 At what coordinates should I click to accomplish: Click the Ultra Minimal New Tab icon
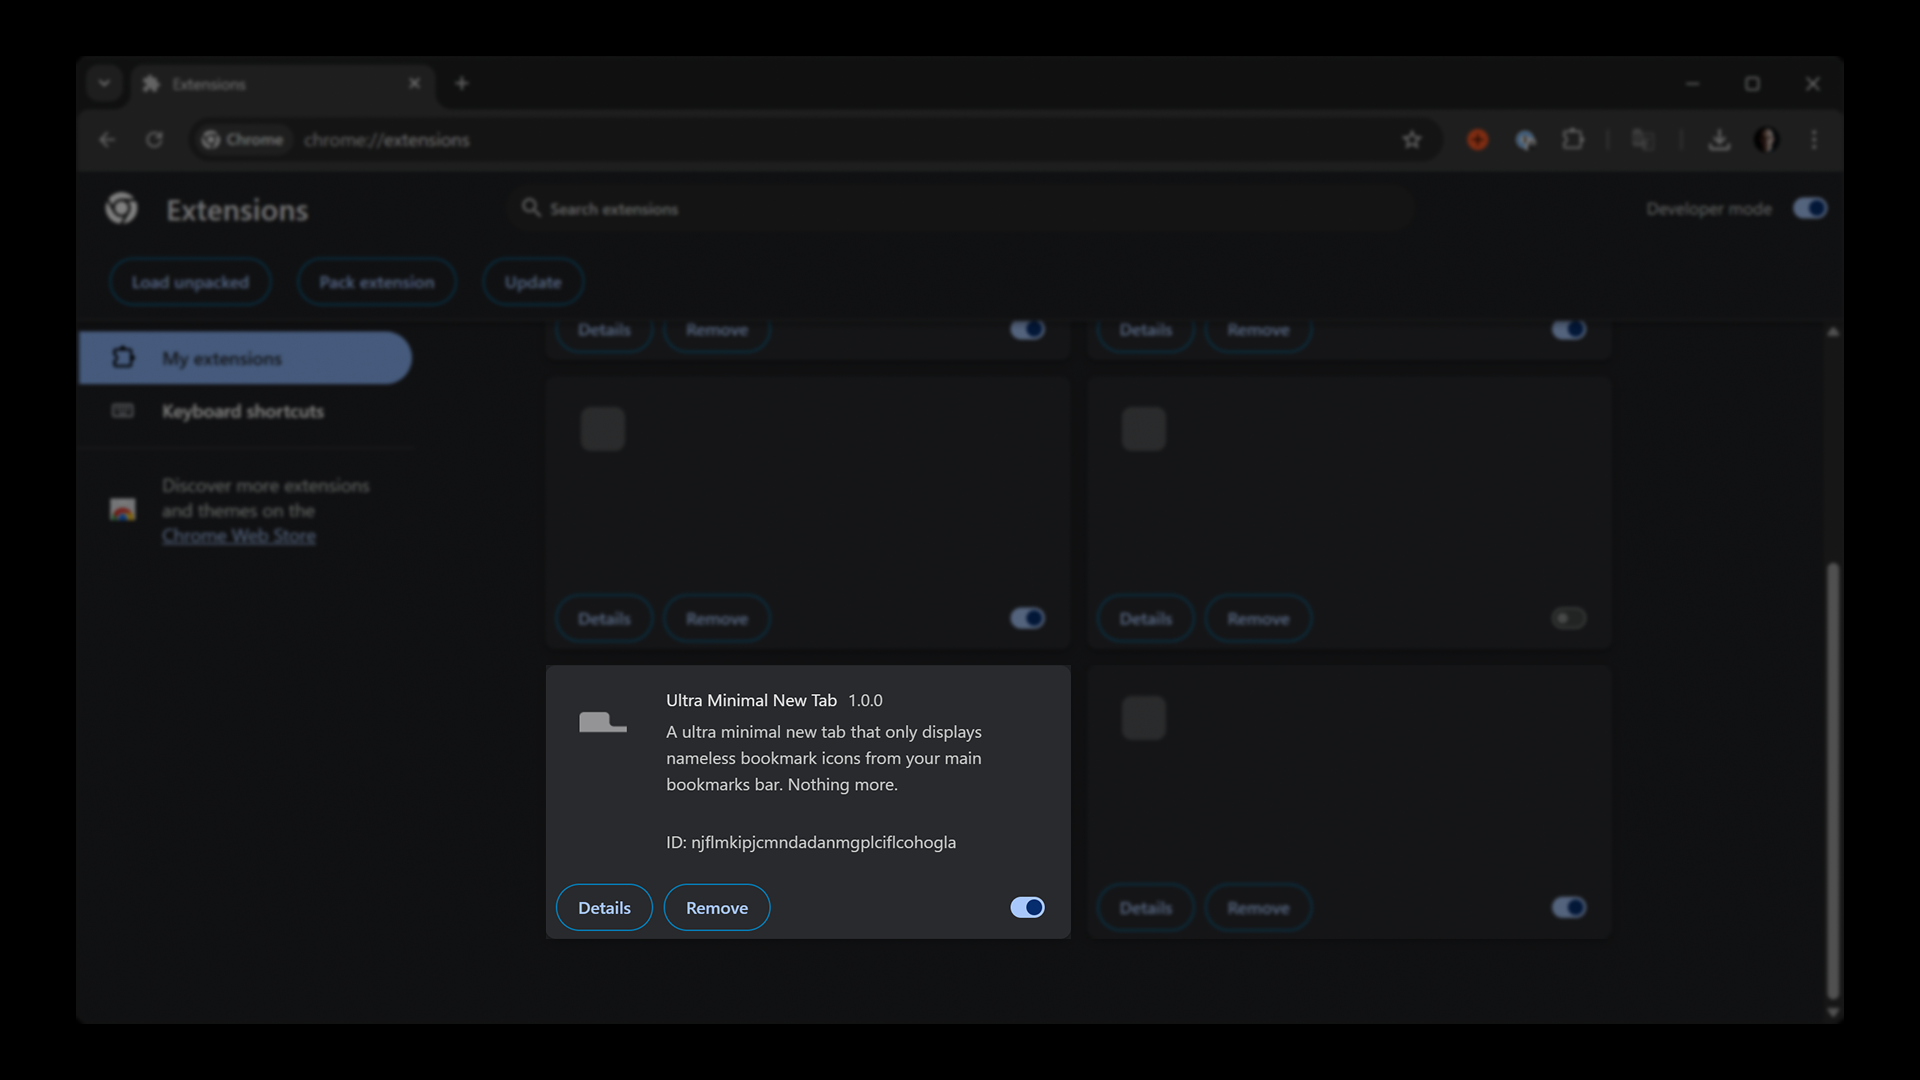point(603,721)
